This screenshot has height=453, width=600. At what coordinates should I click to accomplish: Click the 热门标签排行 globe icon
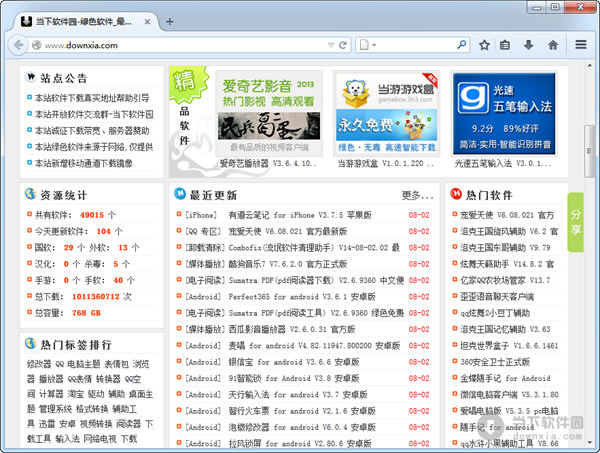pyautogui.click(x=30, y=343)
